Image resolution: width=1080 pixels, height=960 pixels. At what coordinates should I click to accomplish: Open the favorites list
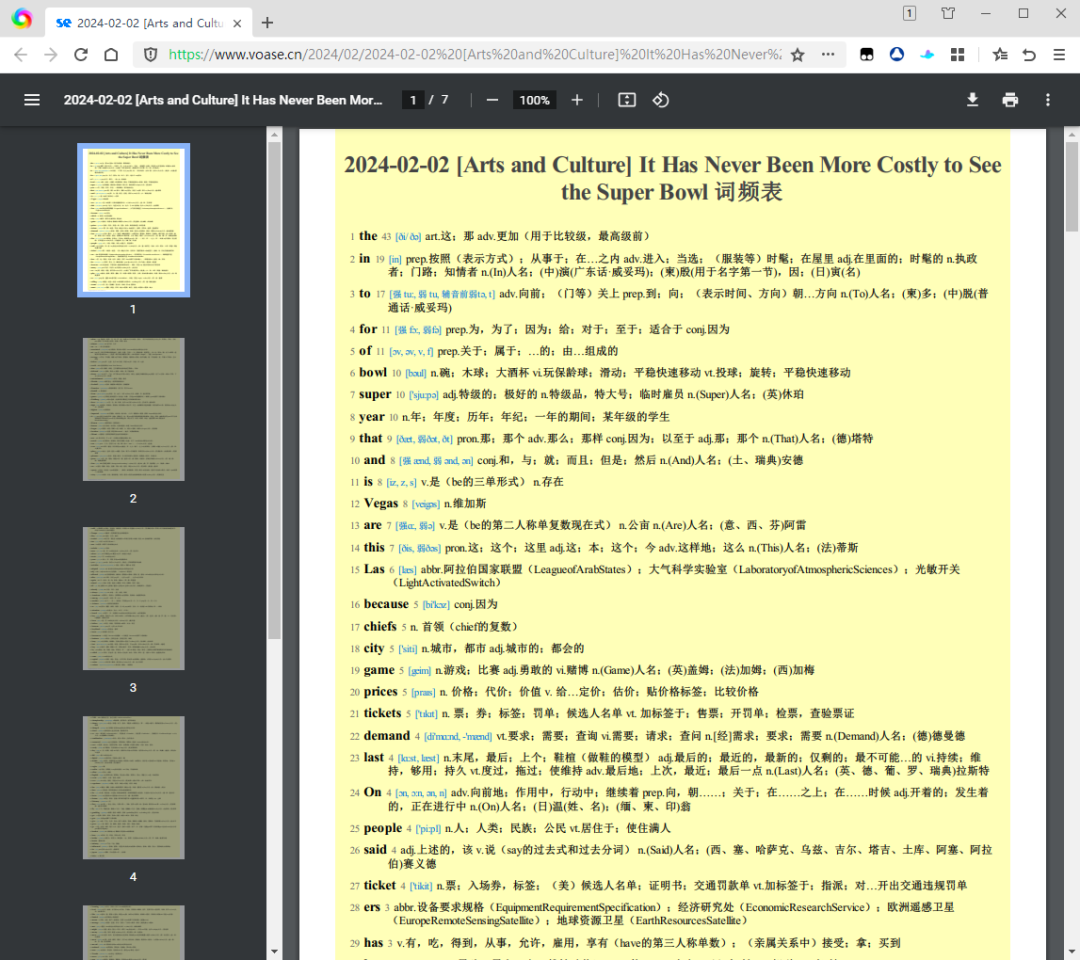coord(1000,54)
